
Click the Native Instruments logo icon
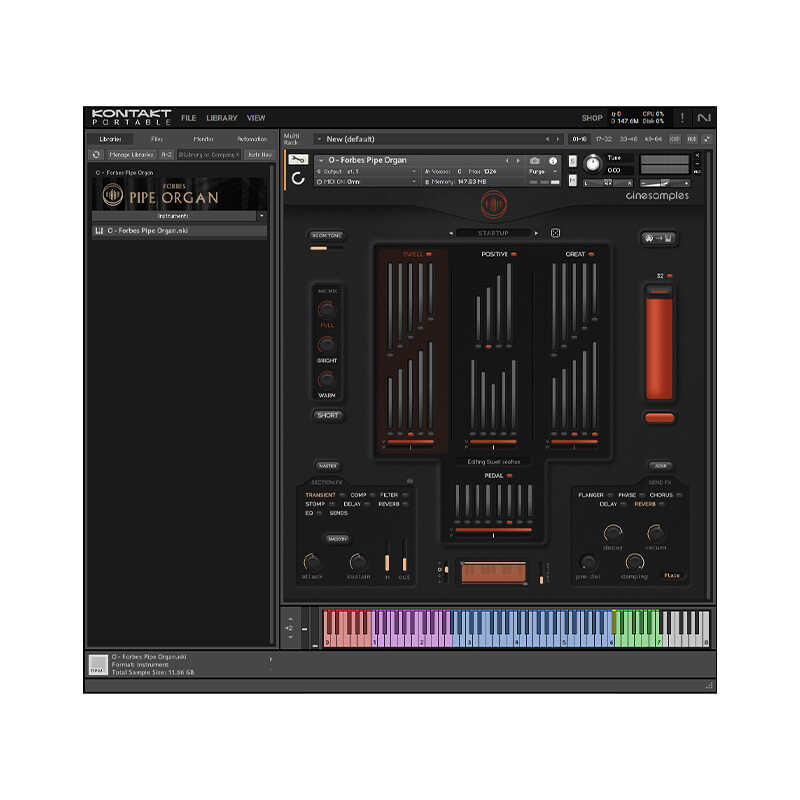704,118
